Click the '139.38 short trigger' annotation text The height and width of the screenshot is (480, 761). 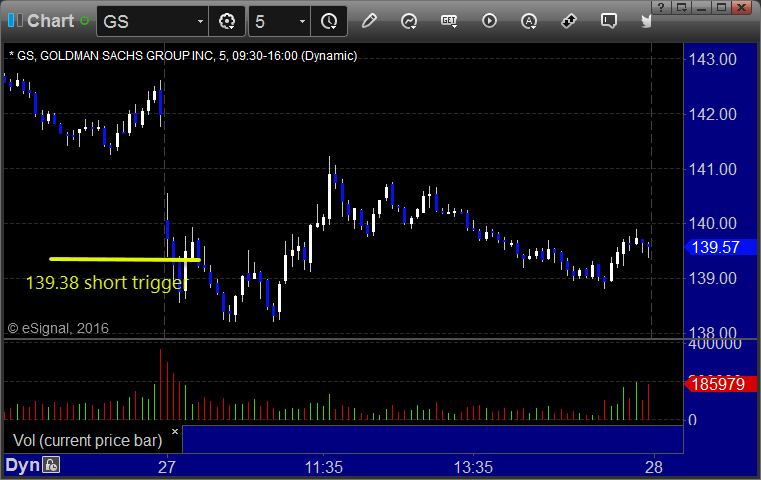(106, 282)
